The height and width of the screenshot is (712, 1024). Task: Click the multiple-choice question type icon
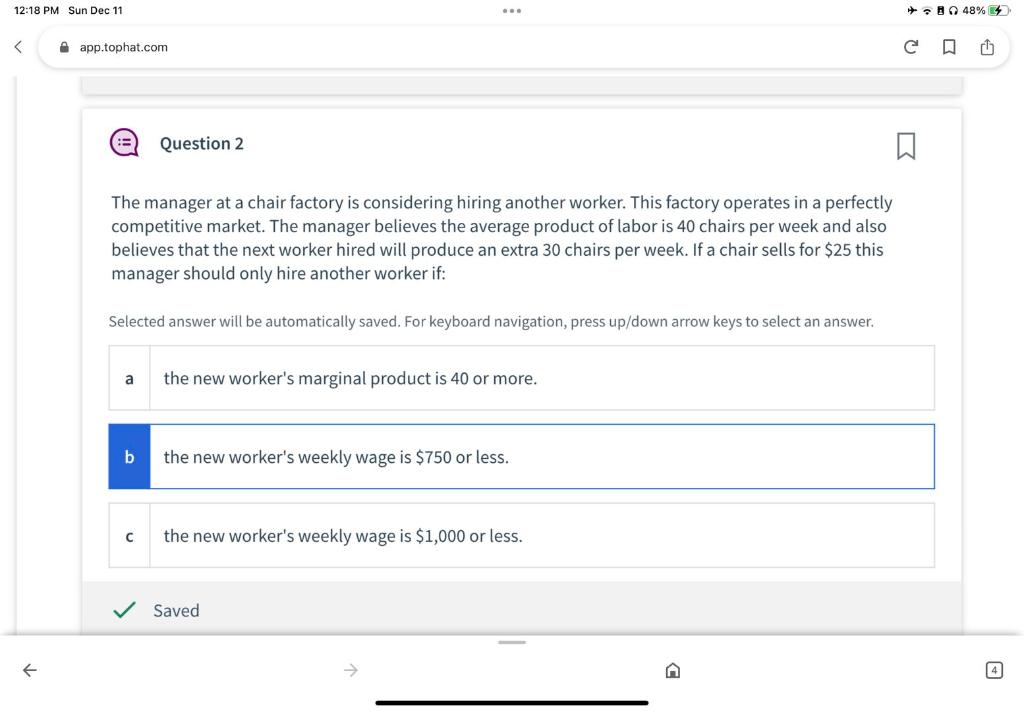124,142
